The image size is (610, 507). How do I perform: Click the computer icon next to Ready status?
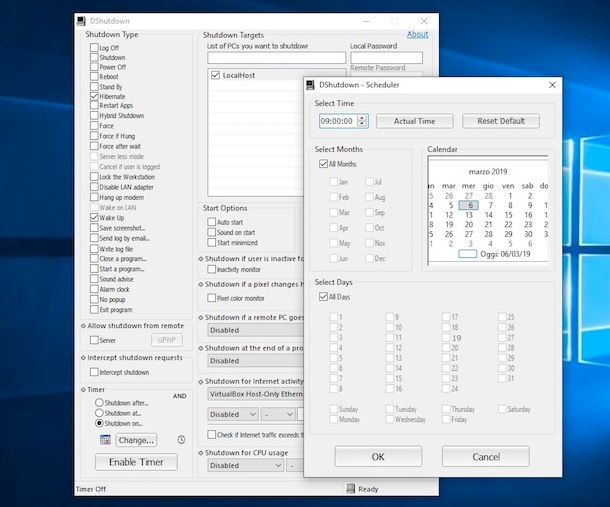coord(351,489)
